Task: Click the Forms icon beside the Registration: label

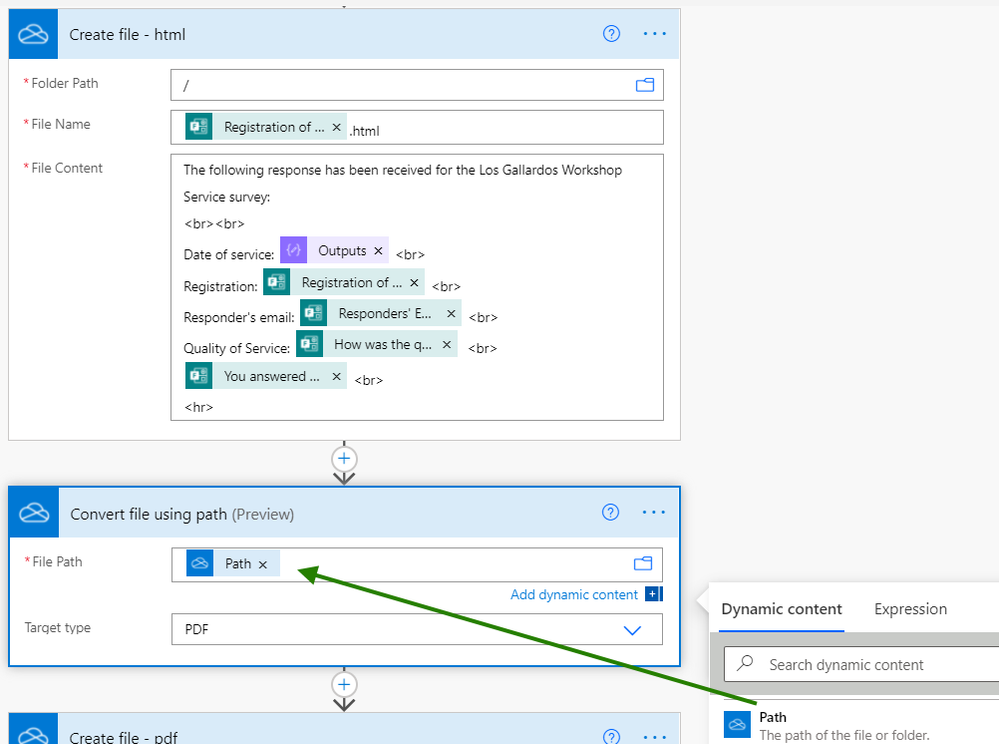Action: click(x=277, y=282)
